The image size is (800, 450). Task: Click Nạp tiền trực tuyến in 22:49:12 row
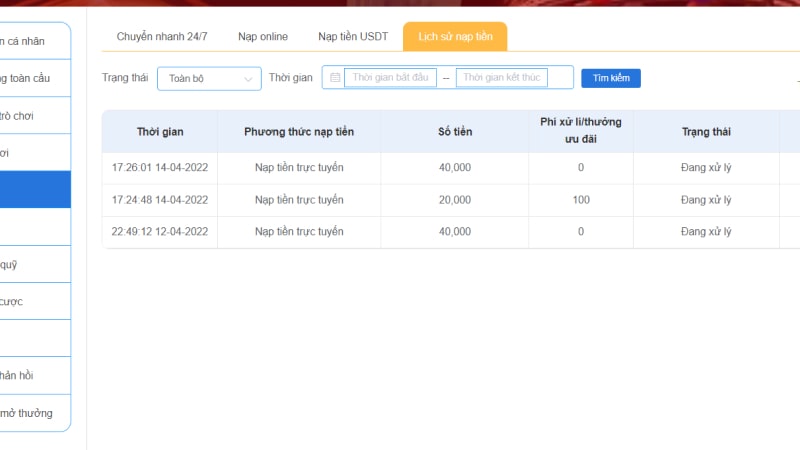pos(299,232)
